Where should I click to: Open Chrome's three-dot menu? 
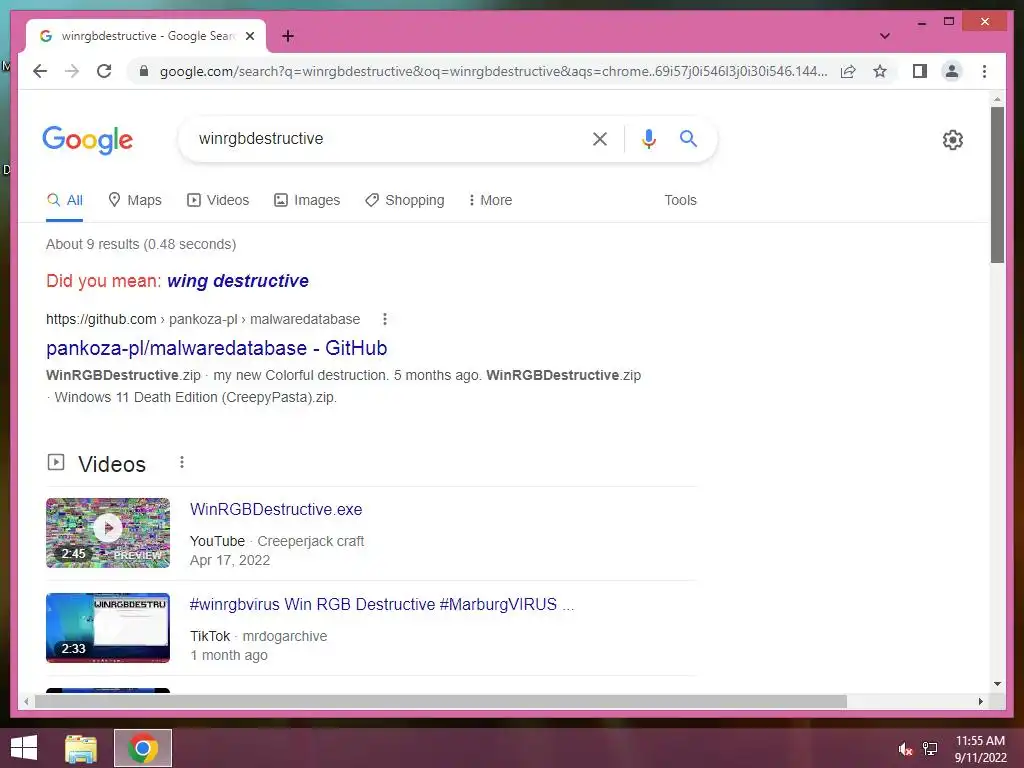click(x=984, y=71)
